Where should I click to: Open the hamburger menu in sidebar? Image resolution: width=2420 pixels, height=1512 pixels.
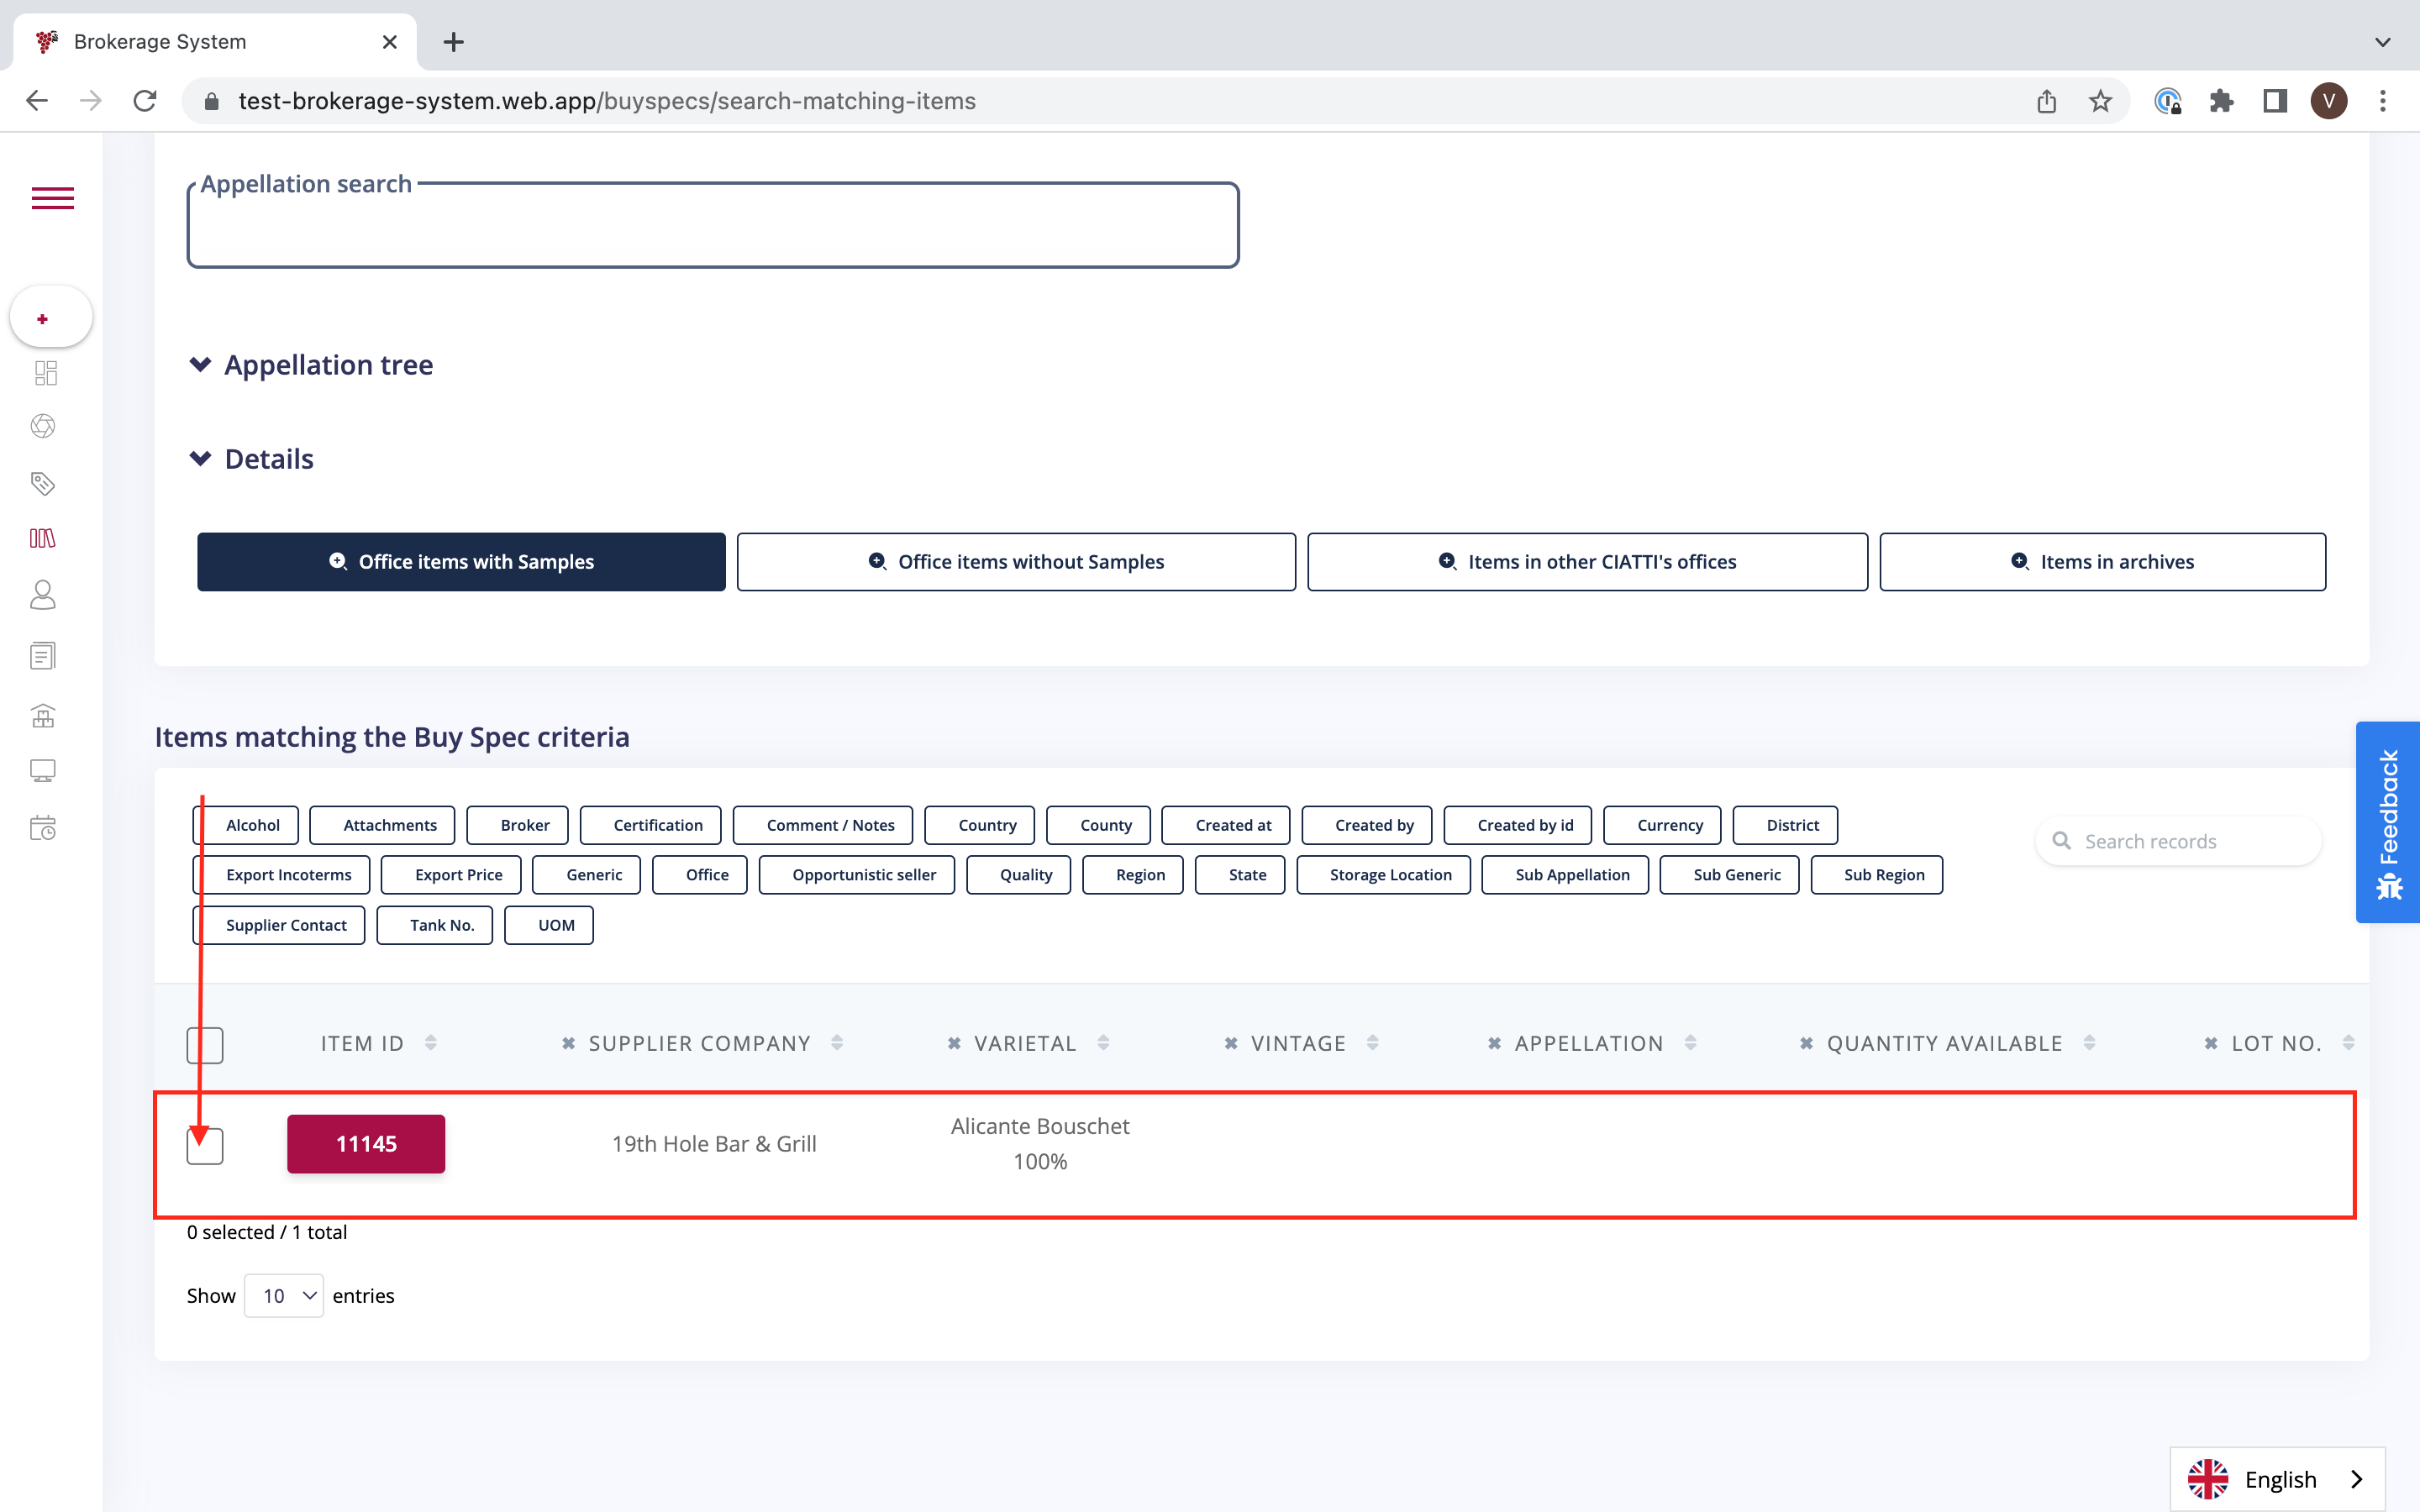pyautogui.click(x=52, y=198)
